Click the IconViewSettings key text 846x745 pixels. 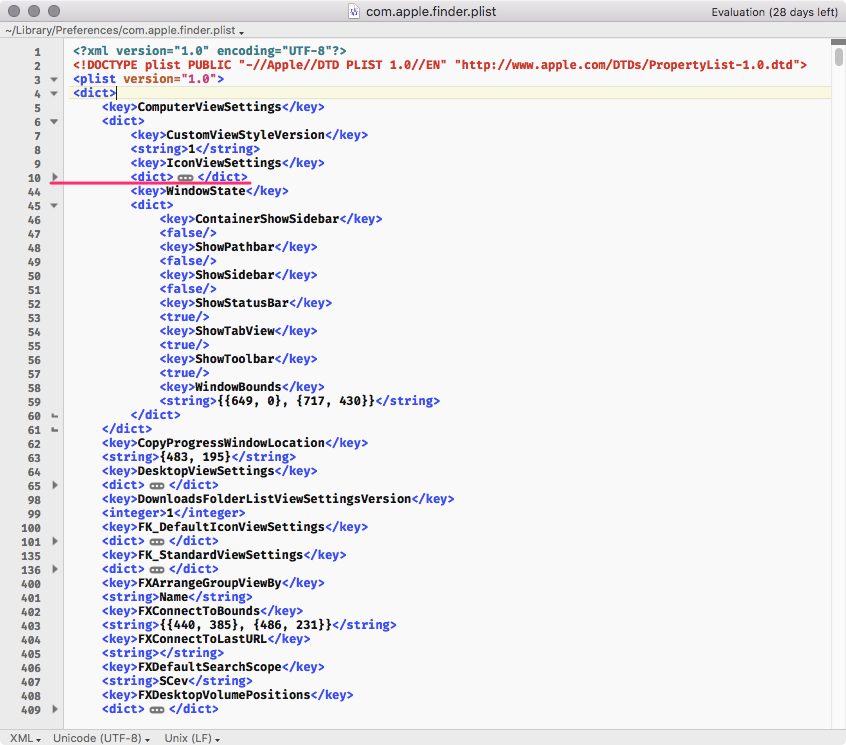point(224,163)
